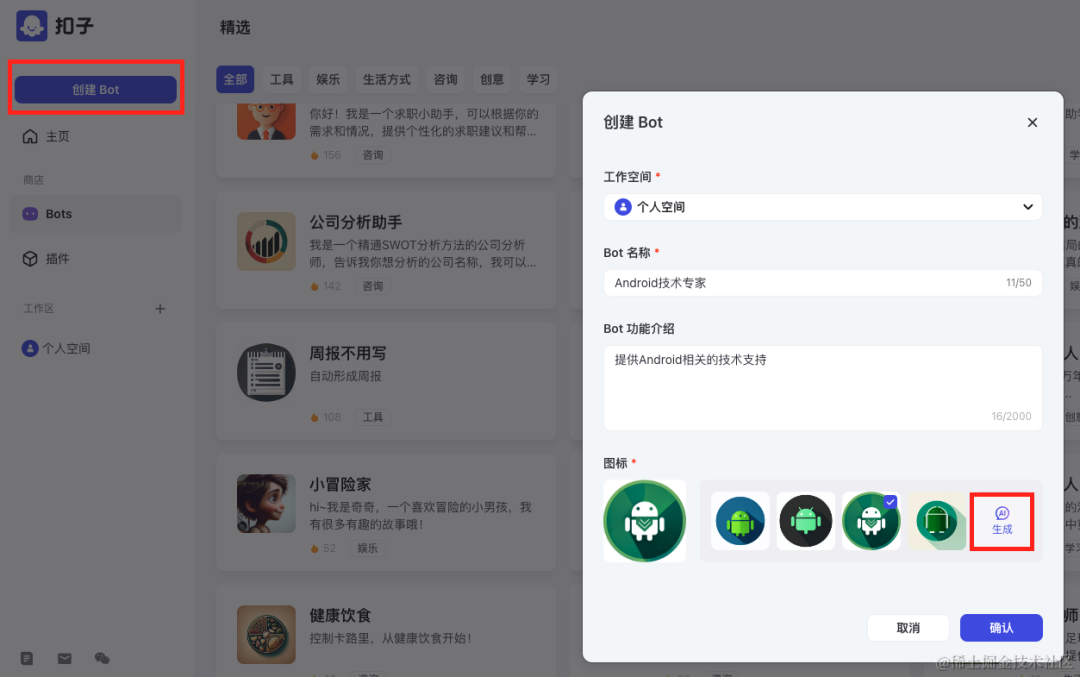Click the AI 生成 icon generator
The width and height of the screenshot is (1080, 677).
pos(1002,521)
